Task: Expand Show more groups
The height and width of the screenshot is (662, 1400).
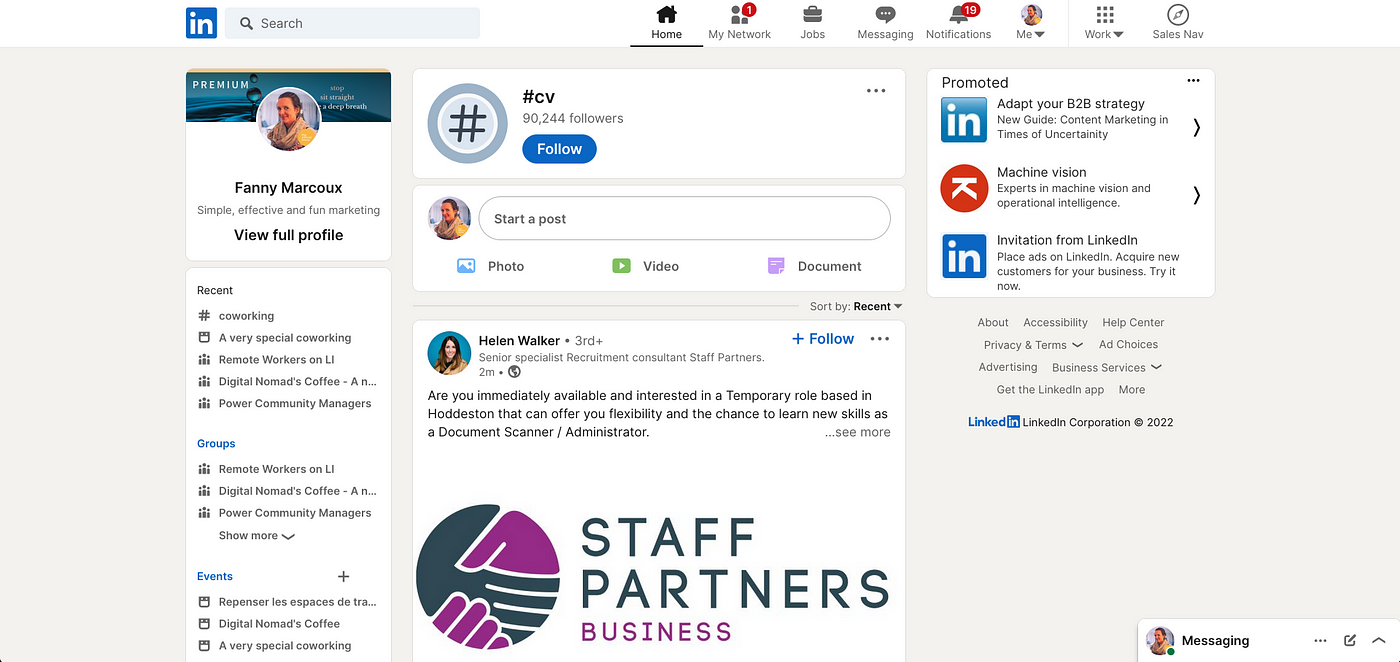Action: click(x=257, y=536)
